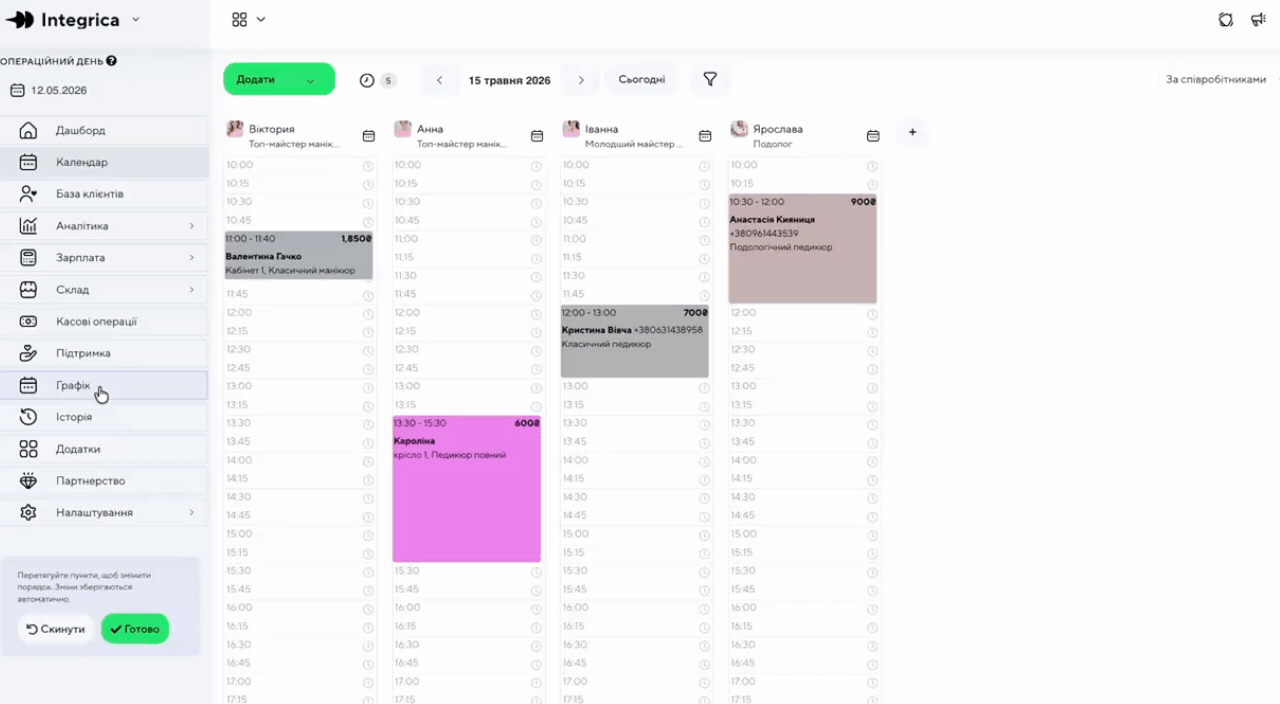The width and height of the screenshot is (1280, 704).
Task: Click the megaphone announcements icon
Action: pyautogui.click(x=1258, y=19)
